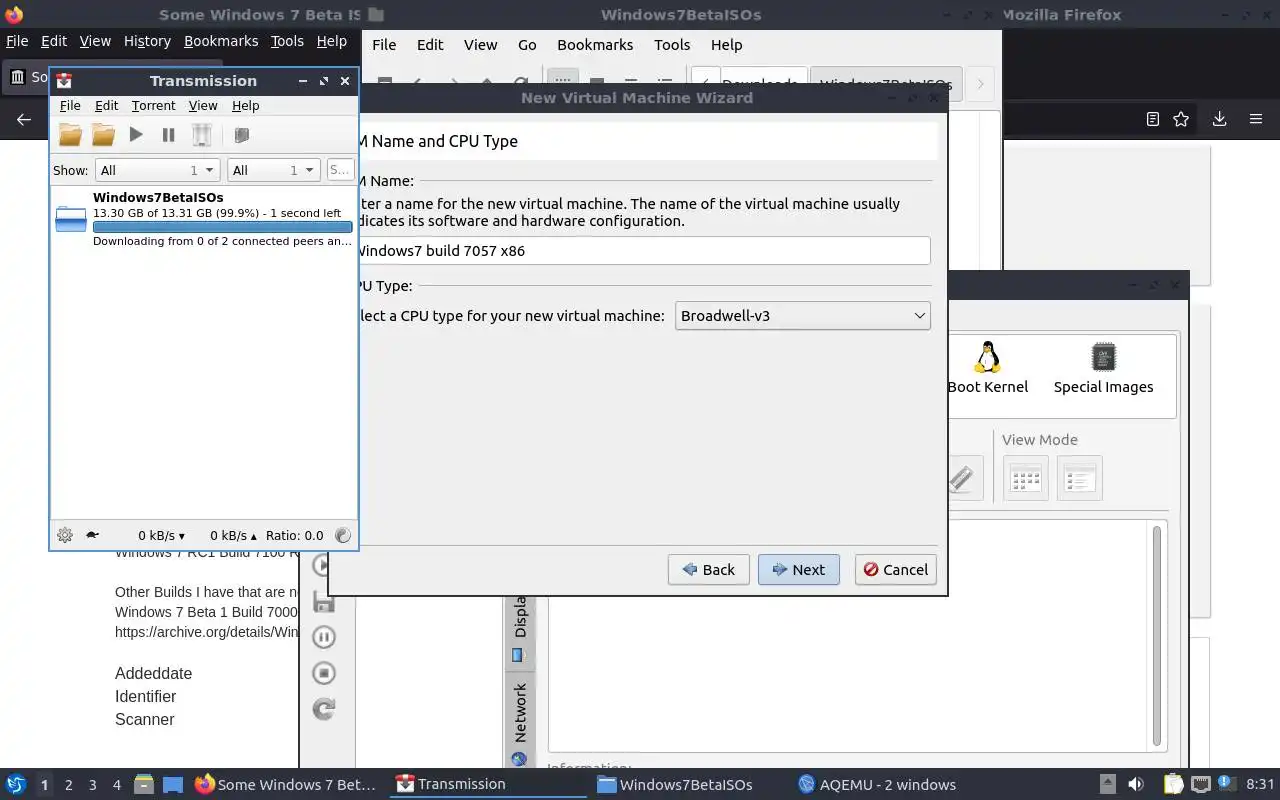Open Firefox downloads panel icon
The image size is (1280, 800).
1219,119
